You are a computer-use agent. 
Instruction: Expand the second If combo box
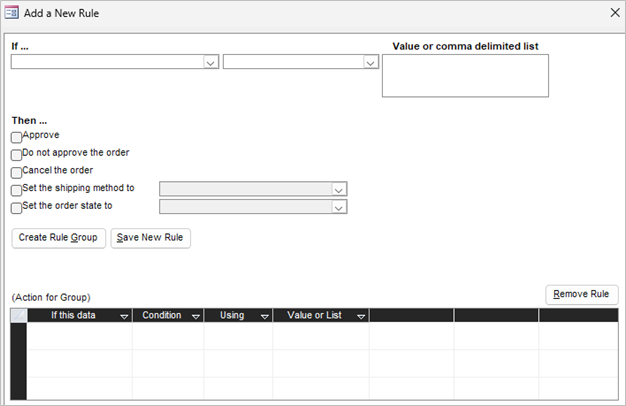point(370,62)
